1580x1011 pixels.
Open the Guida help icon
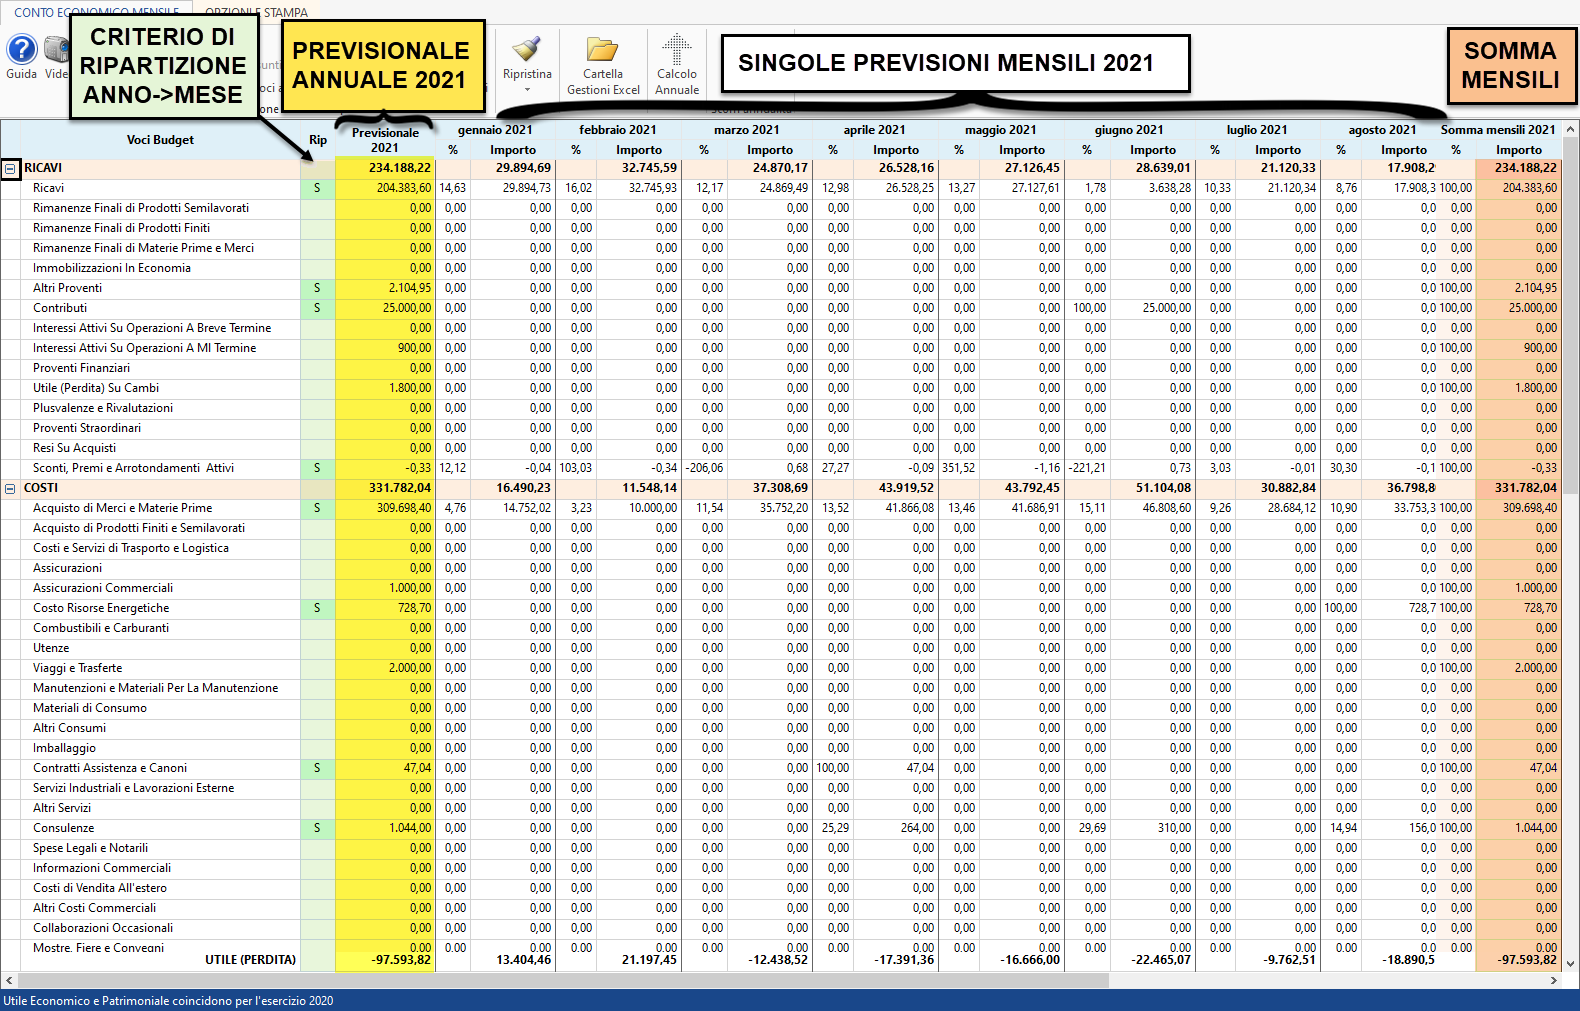pyautogui.click(x=22, y=50)
